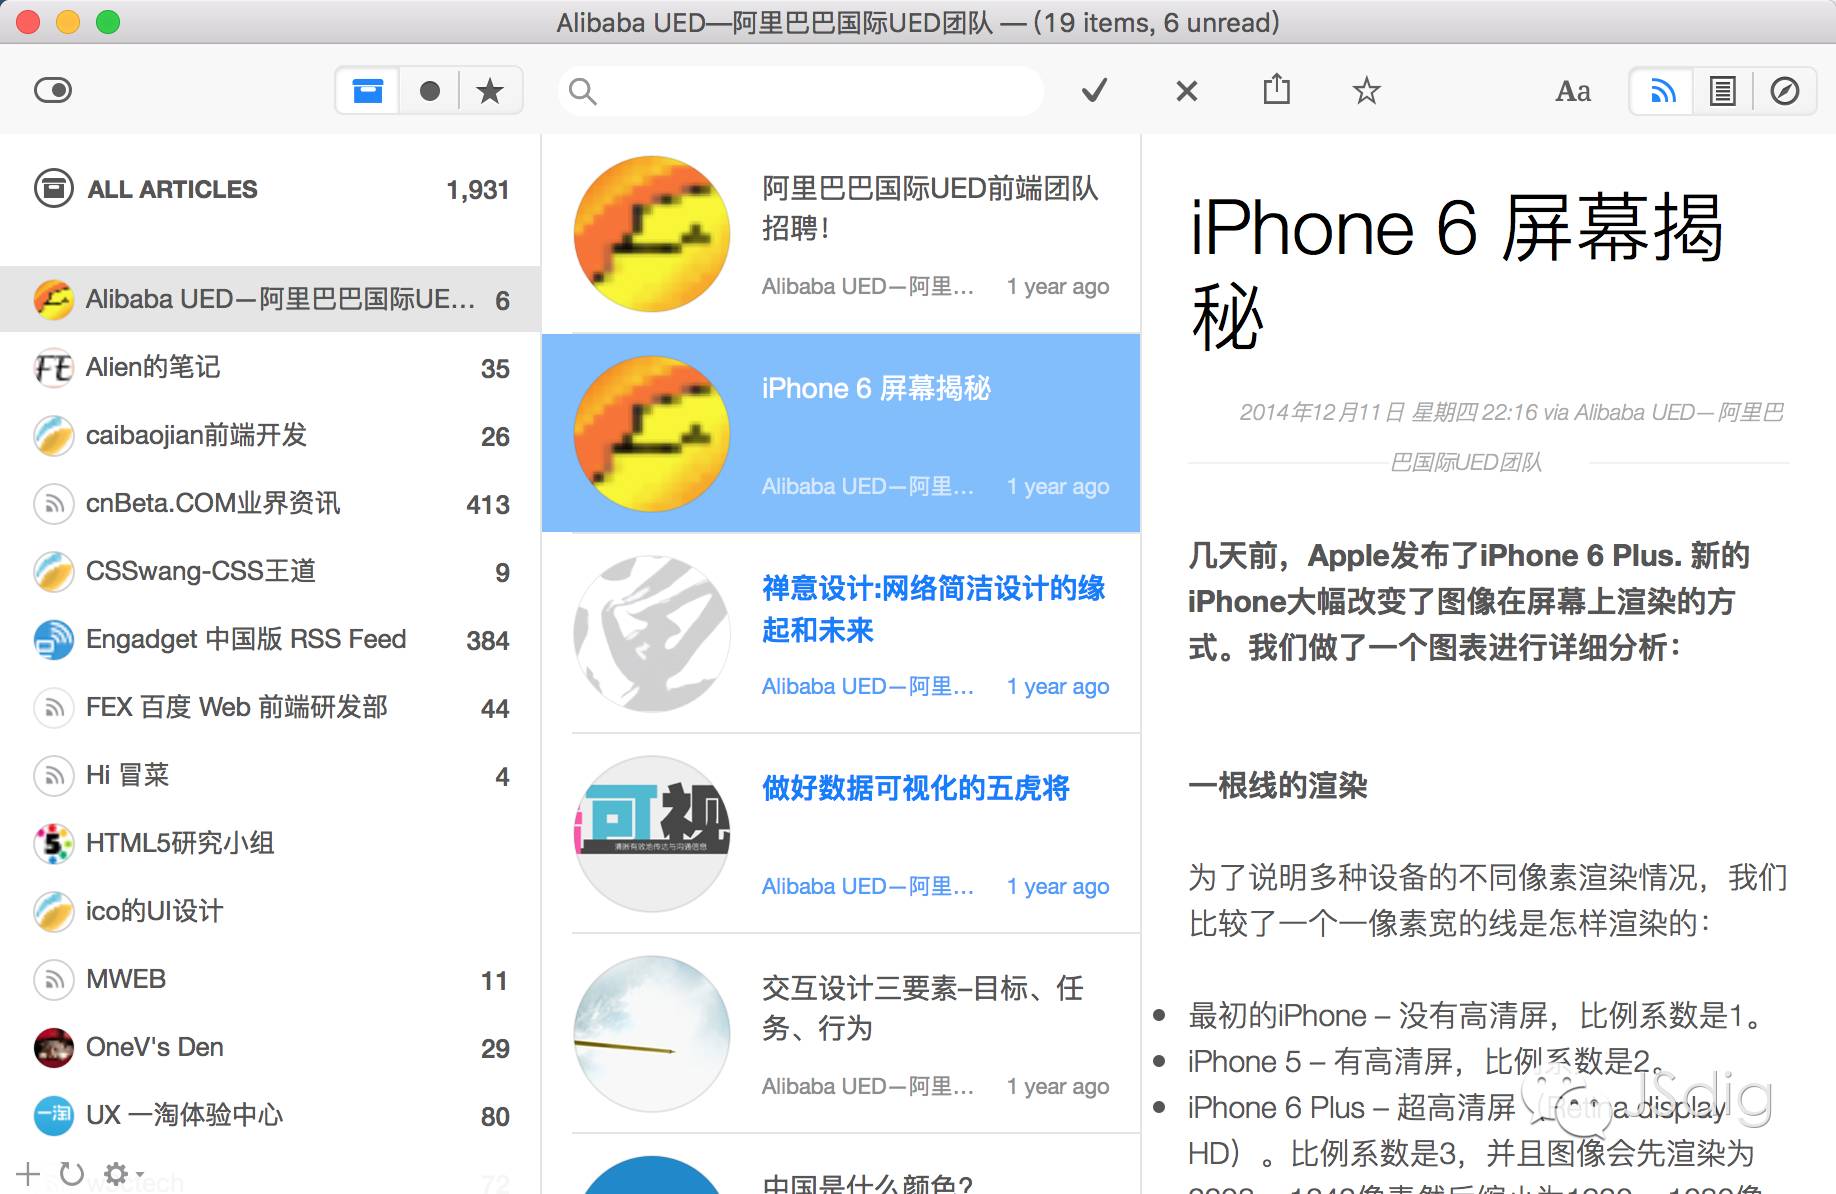1836x1194 pixels.
Task: Open the Aa font appearance options
Action: tap(1573, 92)
